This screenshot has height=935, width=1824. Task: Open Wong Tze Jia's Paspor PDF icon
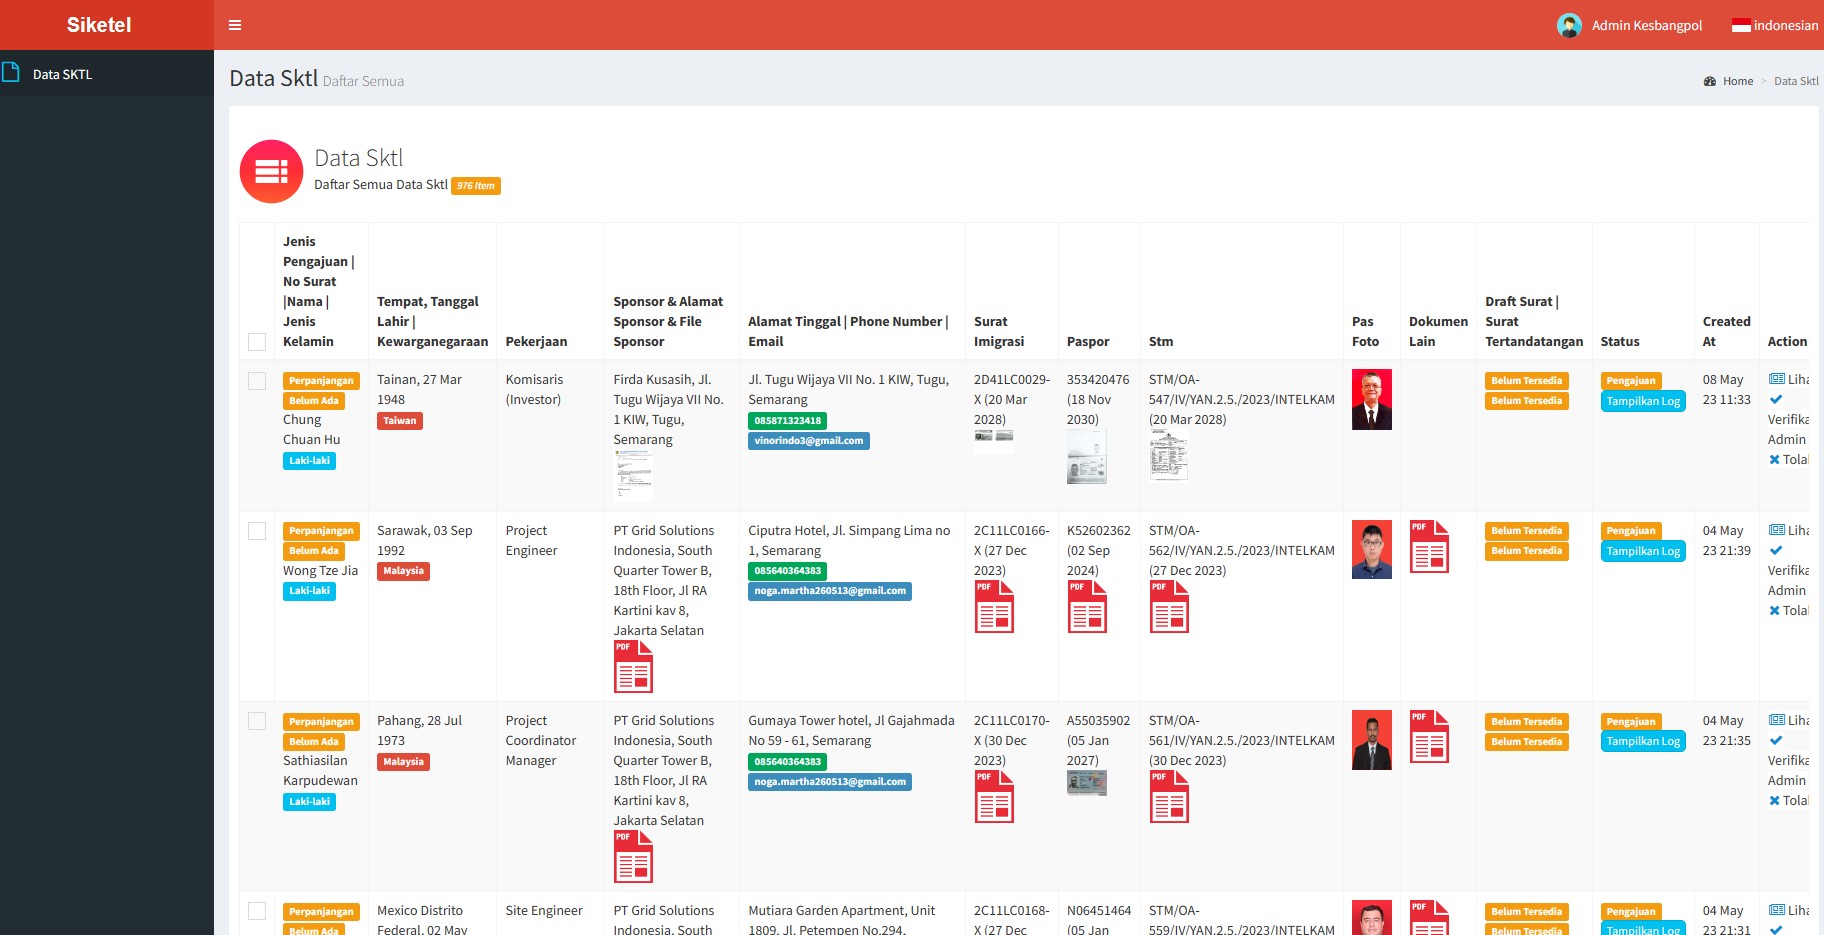1087,607
